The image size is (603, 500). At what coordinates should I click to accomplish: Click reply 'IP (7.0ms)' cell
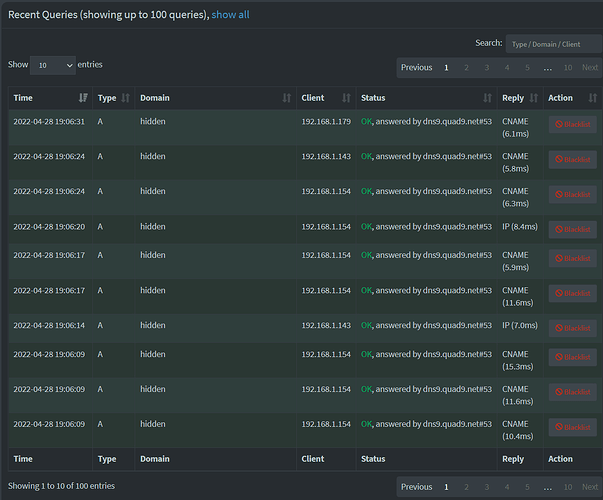point(520,325)
